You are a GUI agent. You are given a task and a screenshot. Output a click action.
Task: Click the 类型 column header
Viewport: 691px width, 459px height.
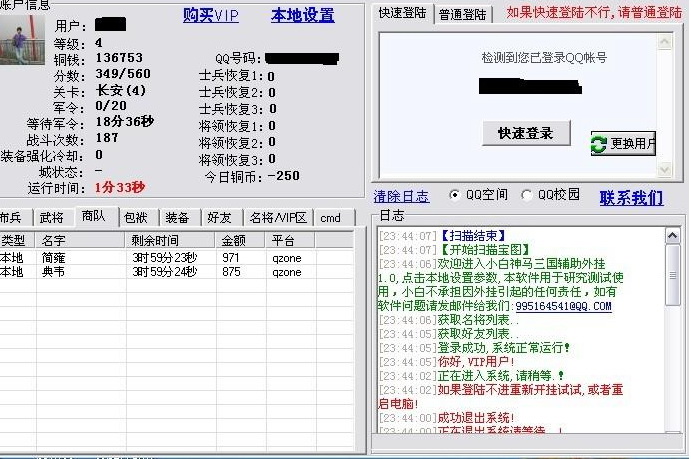point(17,241)
